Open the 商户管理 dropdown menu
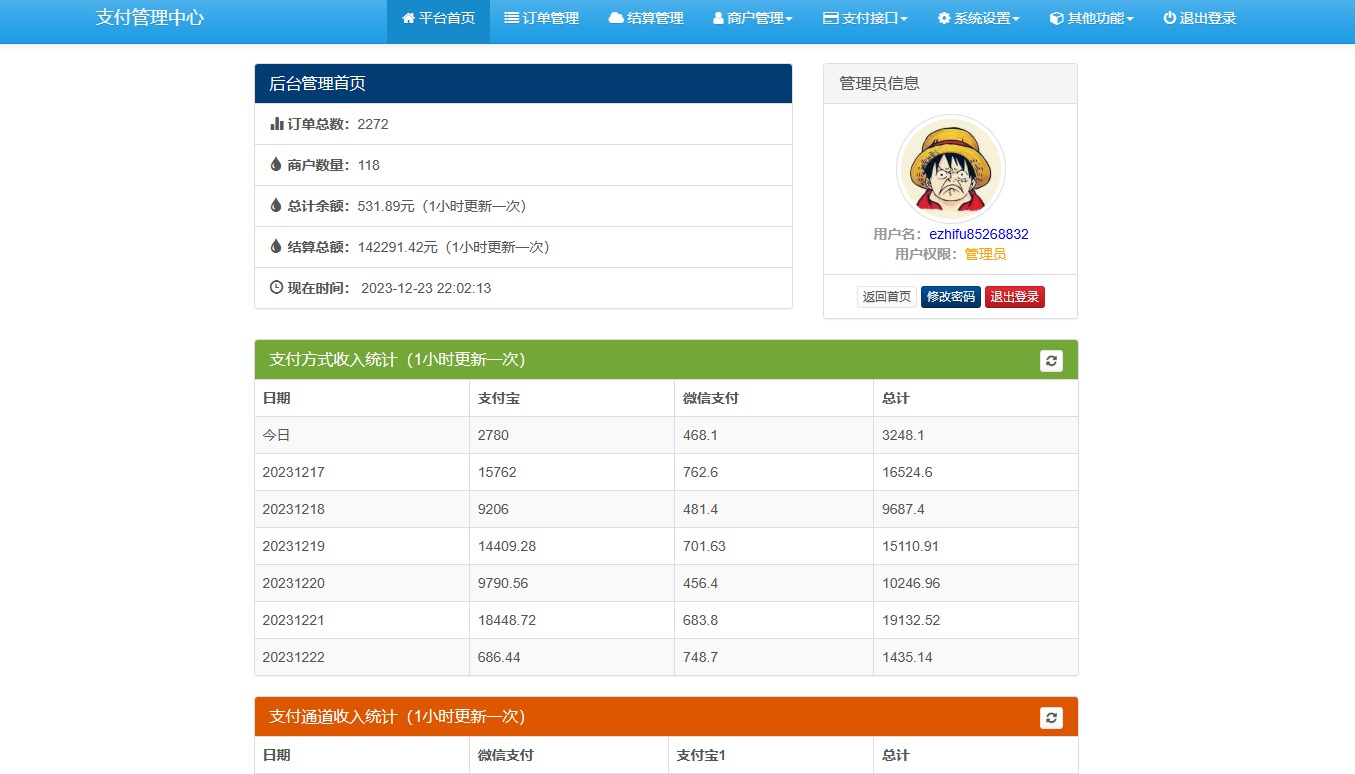Screen dimensions: 1355x774 click(x=752, y=17)
